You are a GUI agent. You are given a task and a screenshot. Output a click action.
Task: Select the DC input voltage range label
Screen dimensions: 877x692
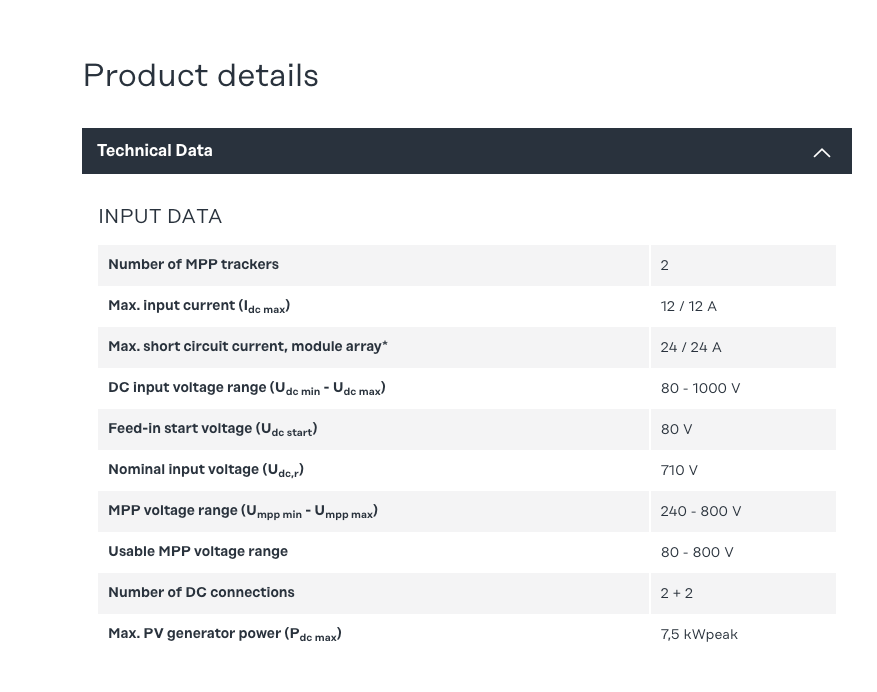pyautogui.click(x=246, y=388)
